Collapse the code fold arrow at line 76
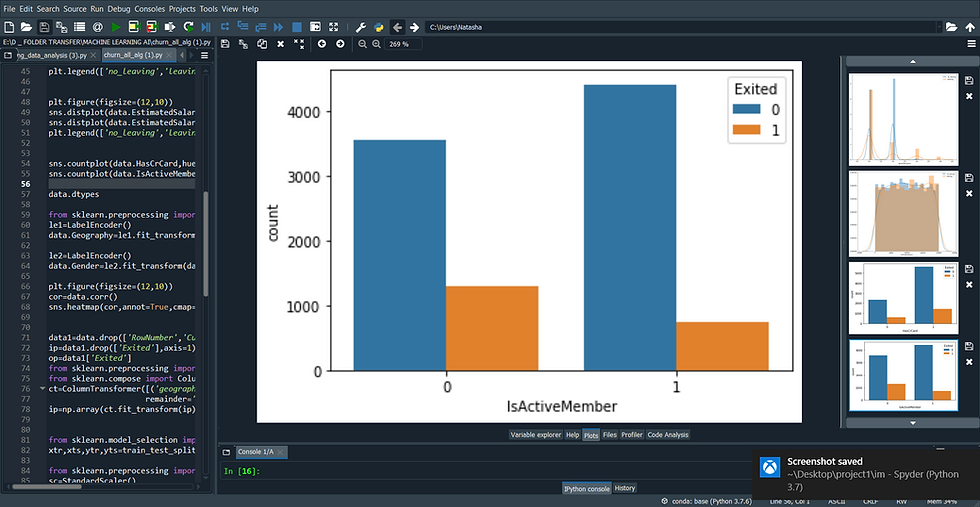 (42, 388)
